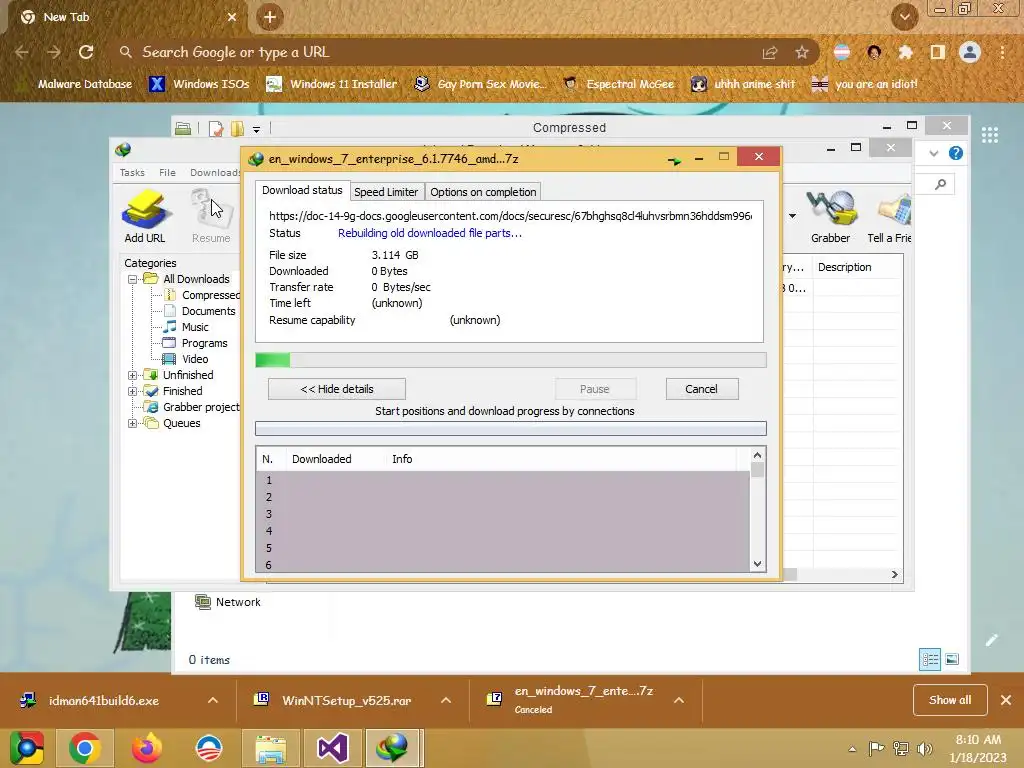Switch Explorer to large icons view

coord(952,659)
